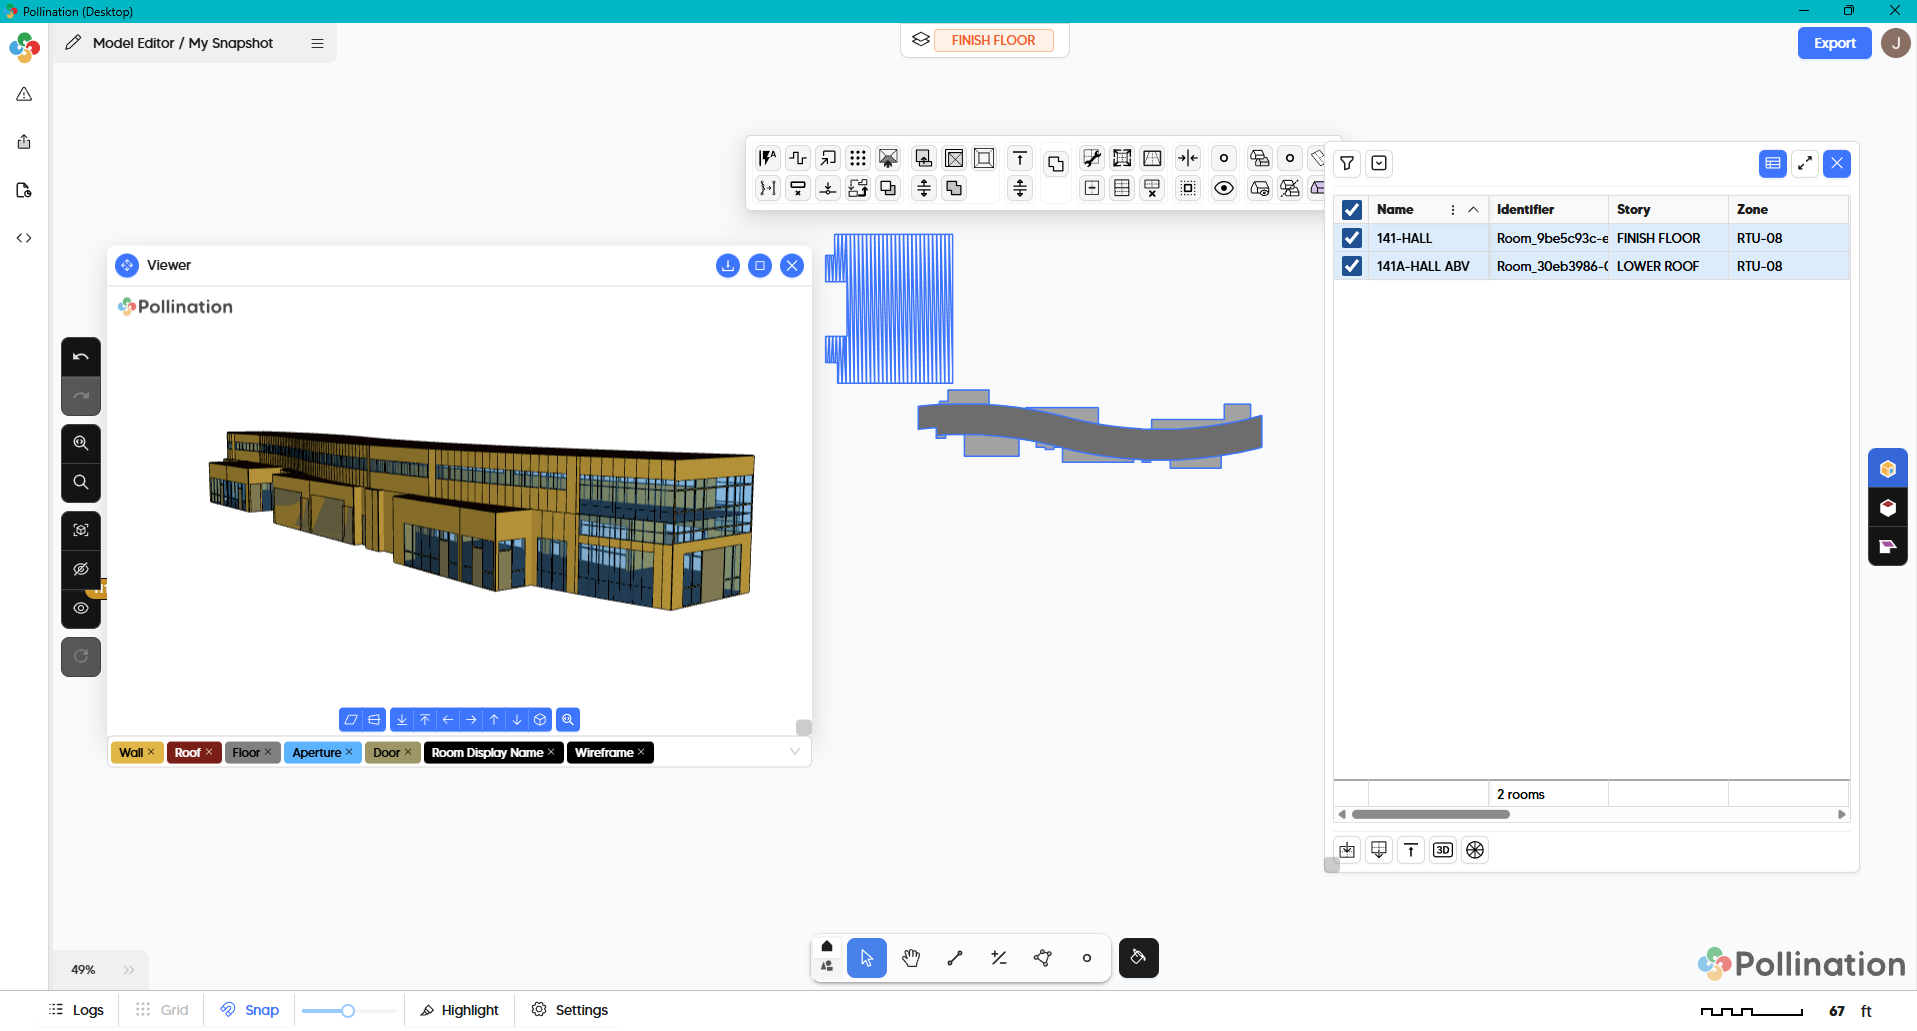Click the undo arrow in viewer sidebar
The height and width of the screenshot is (1031, 1917).
[x=81, y=357]
